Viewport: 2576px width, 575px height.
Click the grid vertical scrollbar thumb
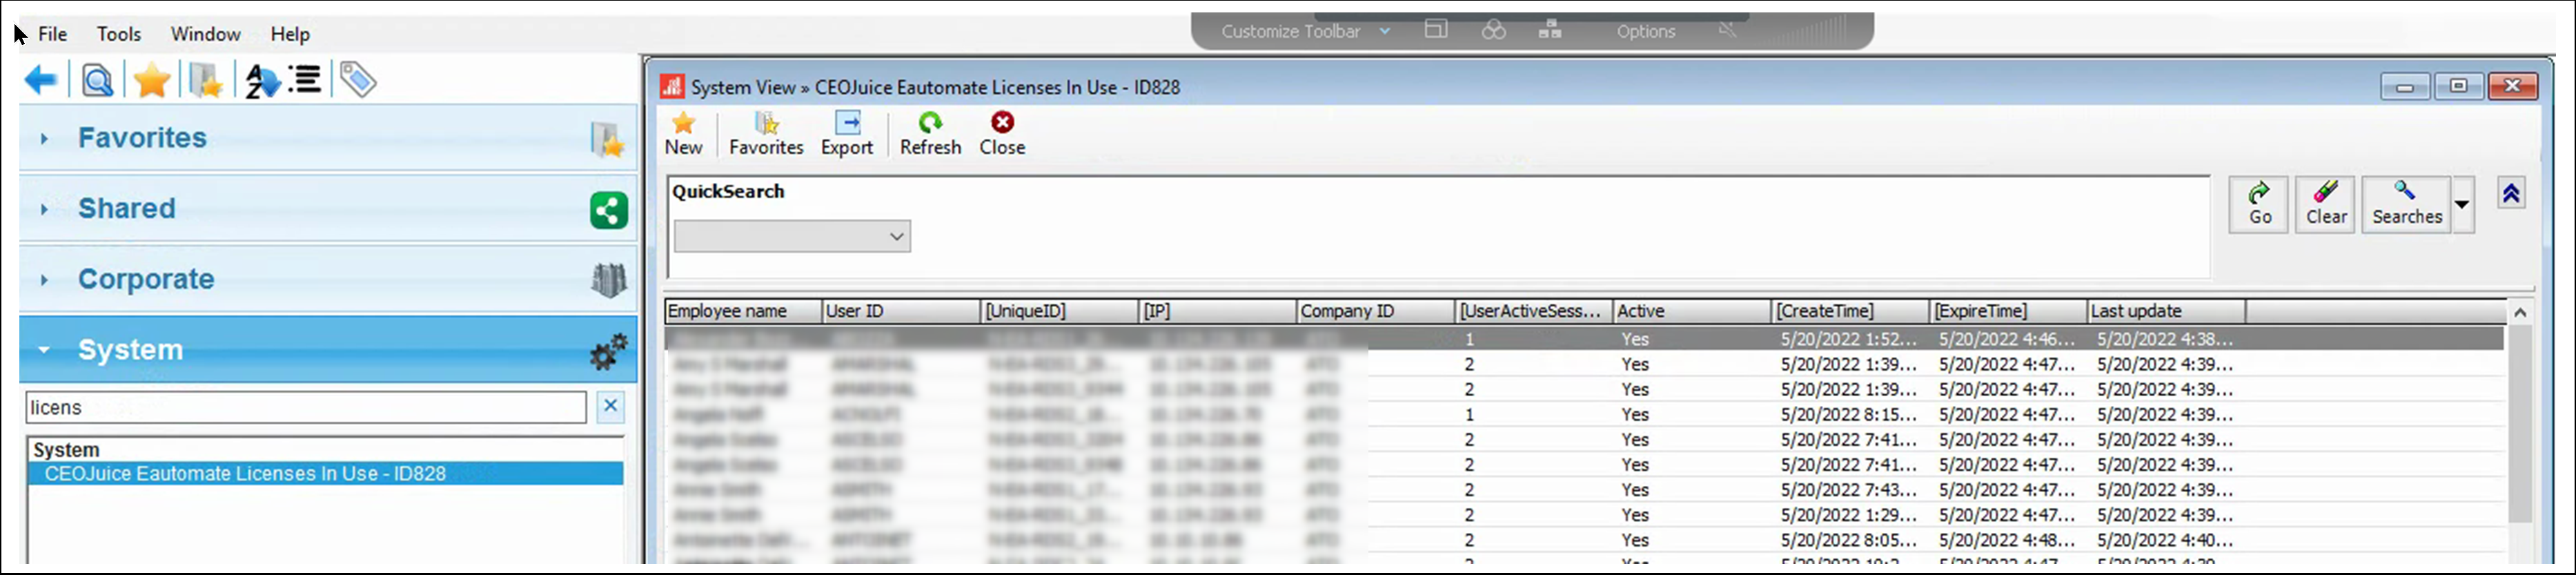coord(2520,423)
